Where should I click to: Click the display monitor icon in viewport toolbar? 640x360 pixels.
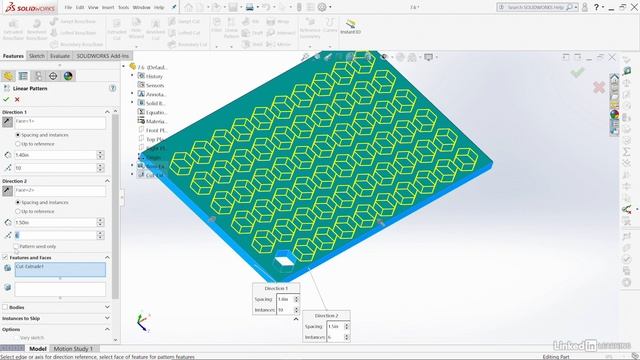click(428, 57)
